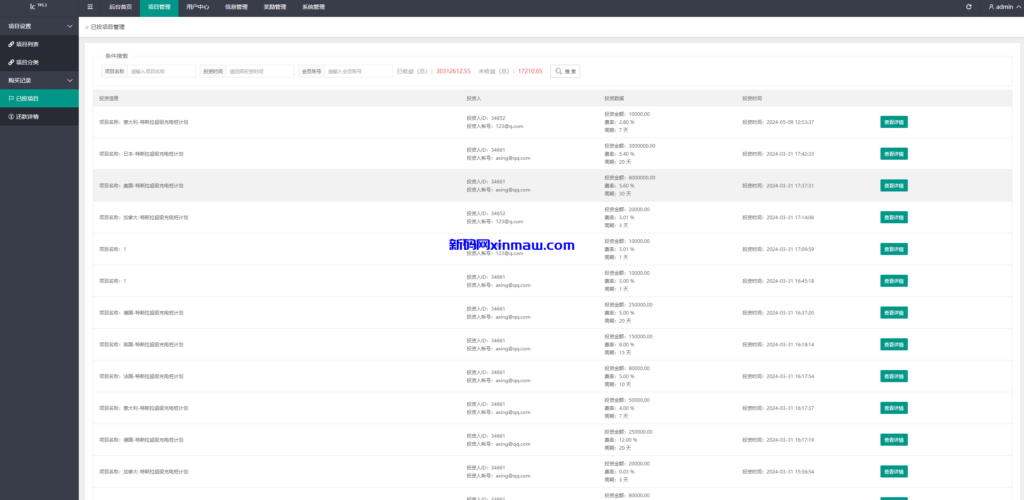Collapse the 购买记录 sidebar group

coord(69,80)
